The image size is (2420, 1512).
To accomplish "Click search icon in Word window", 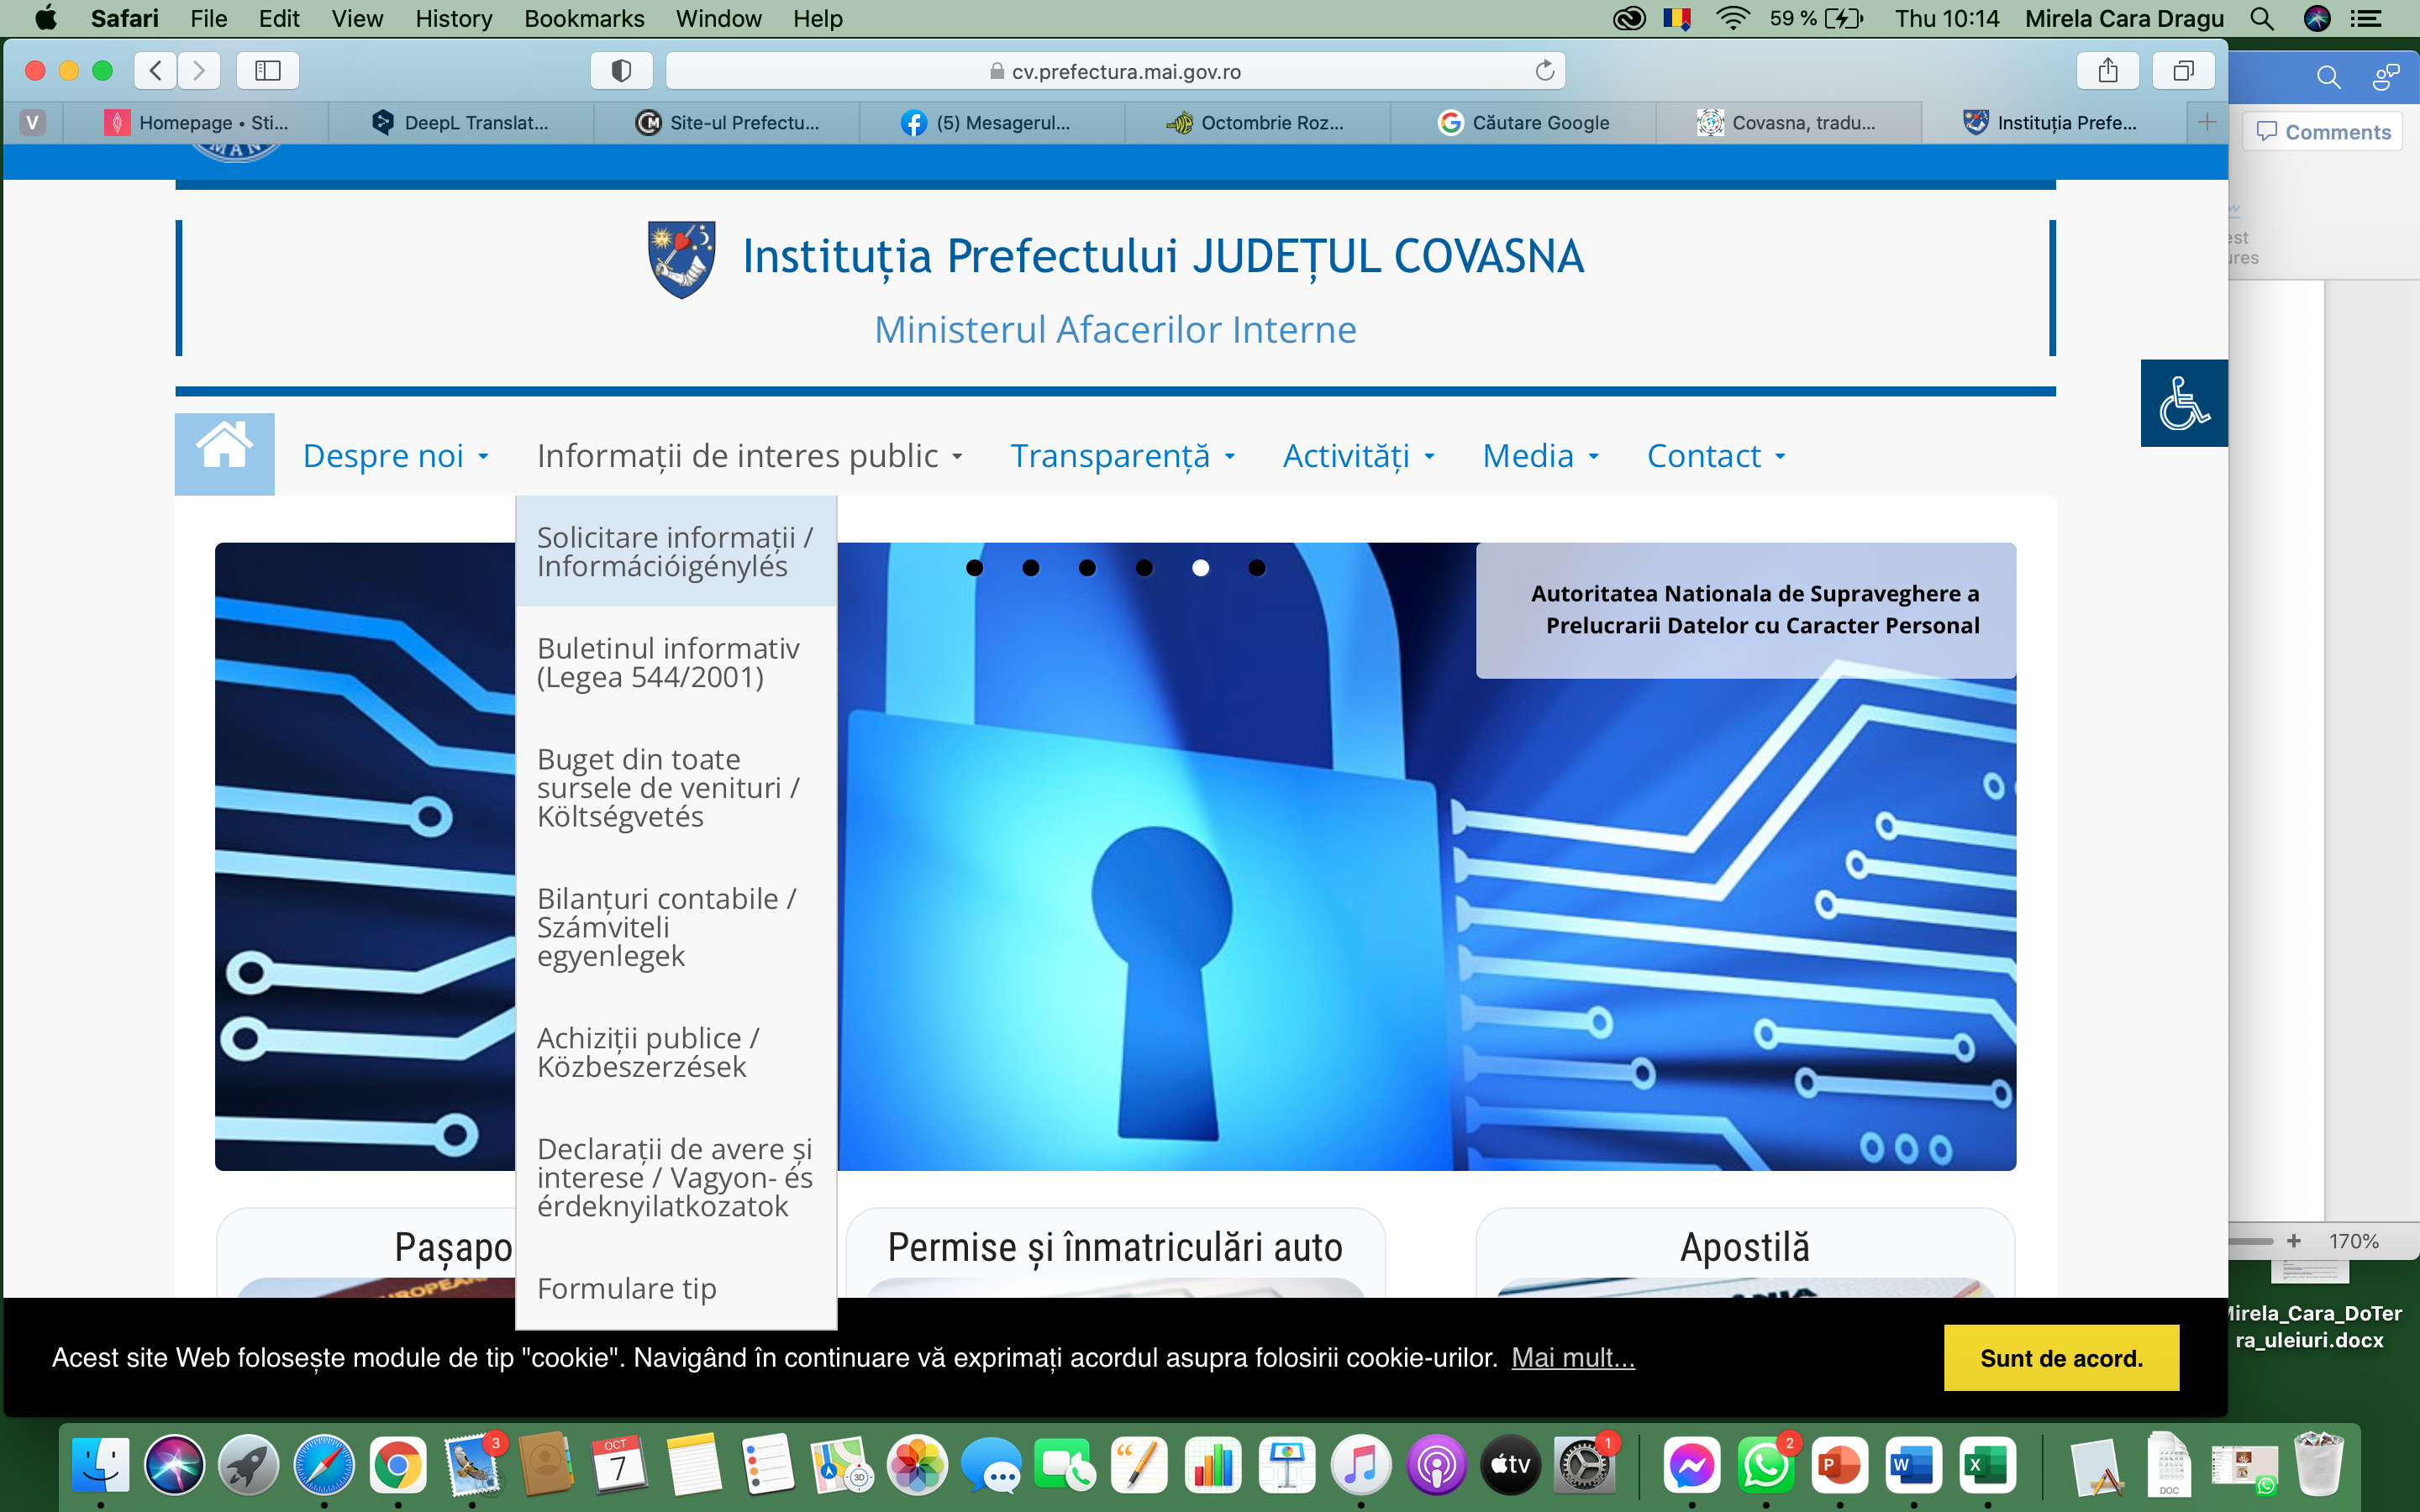I will tap(2328, 77).
